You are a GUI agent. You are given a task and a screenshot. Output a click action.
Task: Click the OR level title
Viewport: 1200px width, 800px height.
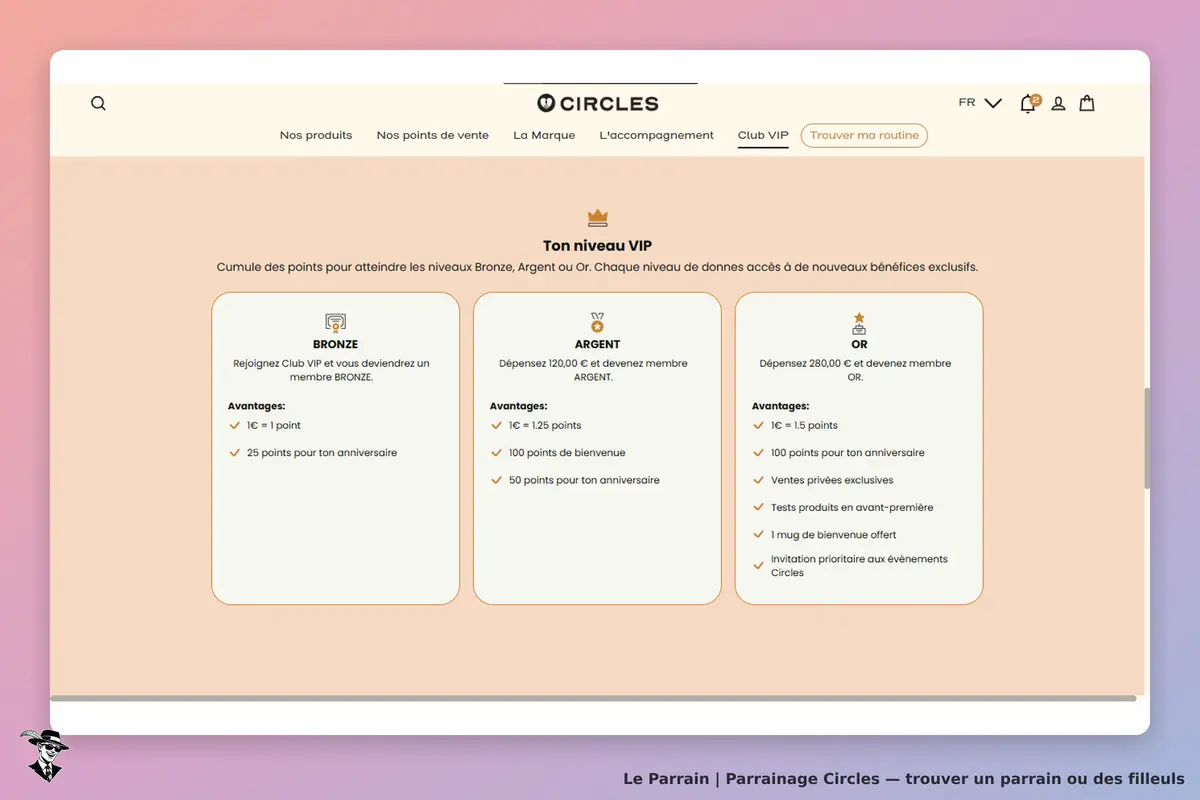tap(859, 345)
